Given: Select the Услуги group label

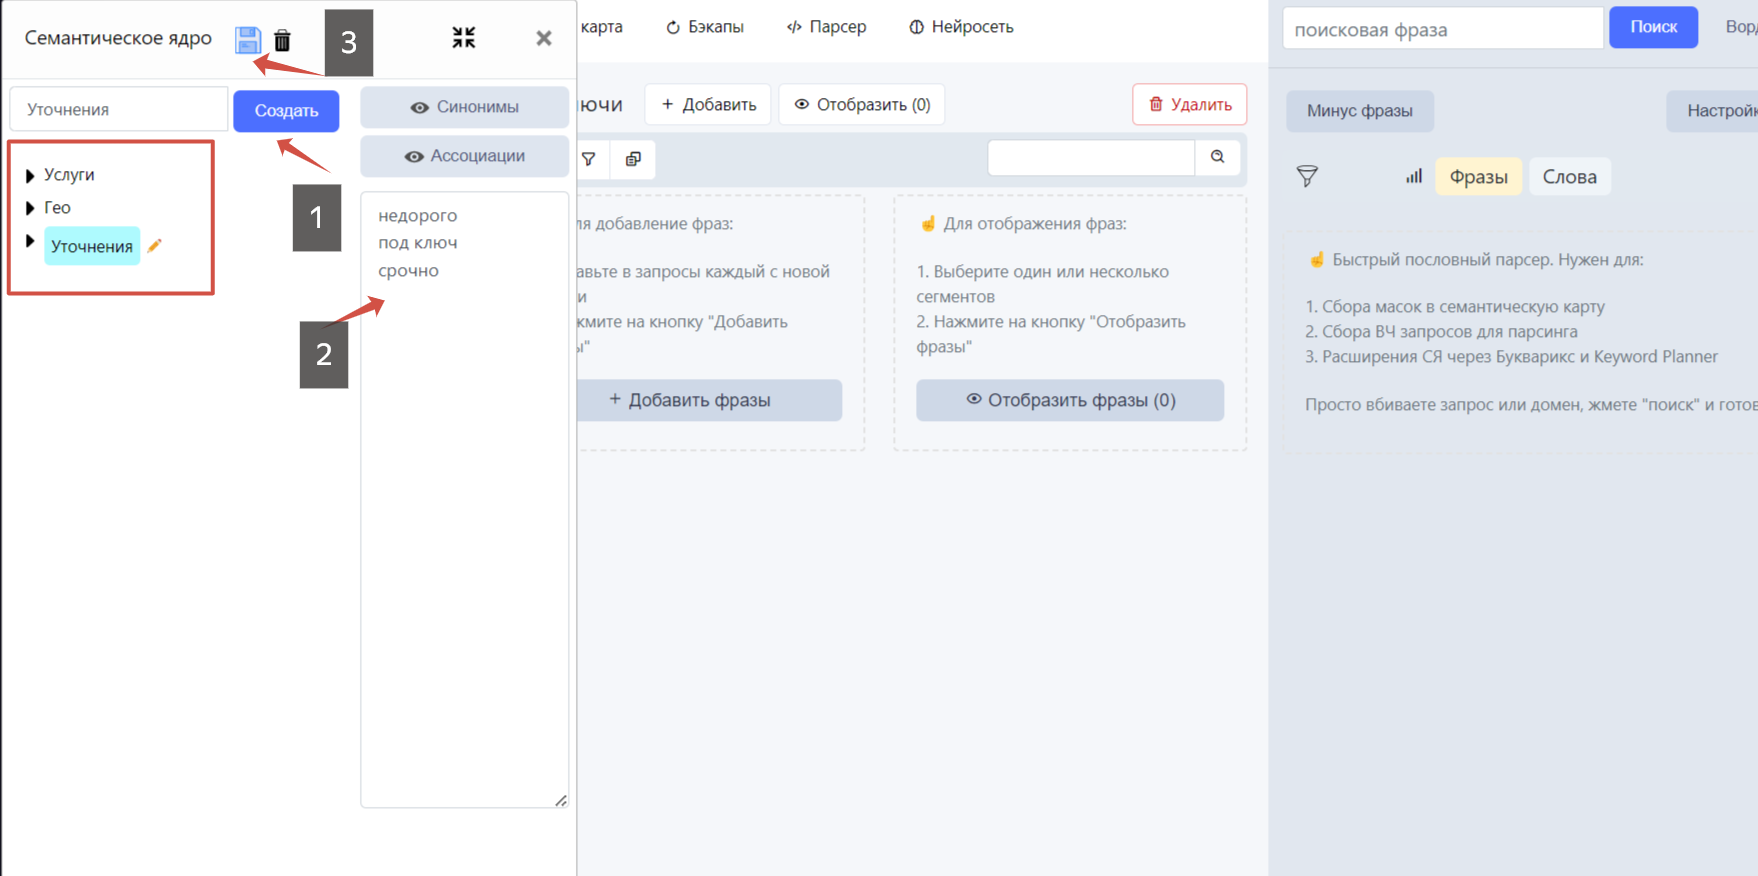Looking at the screenshot, I should tap(69, 175).
